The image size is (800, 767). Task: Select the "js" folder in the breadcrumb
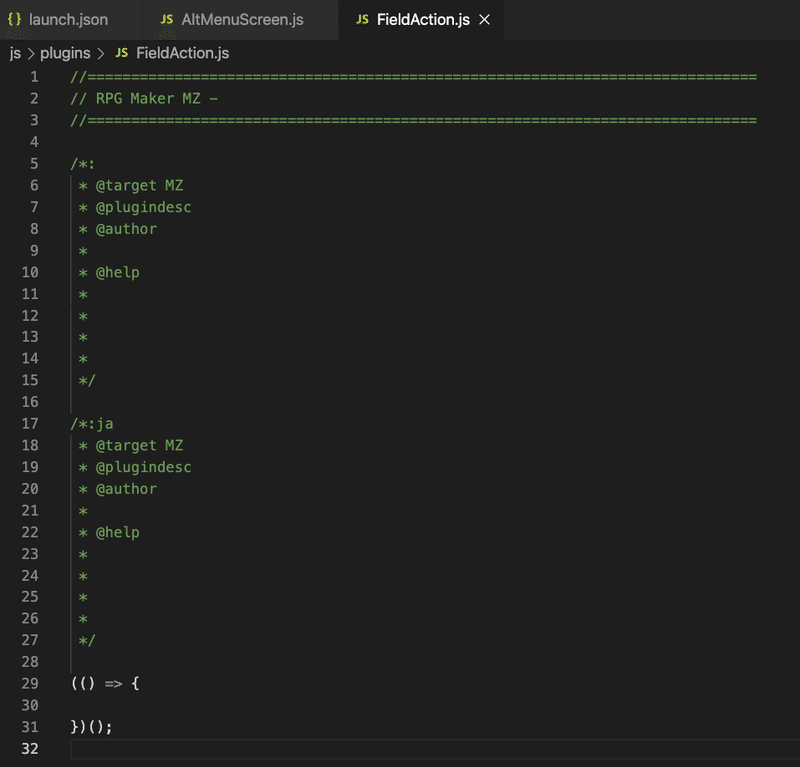15,53
